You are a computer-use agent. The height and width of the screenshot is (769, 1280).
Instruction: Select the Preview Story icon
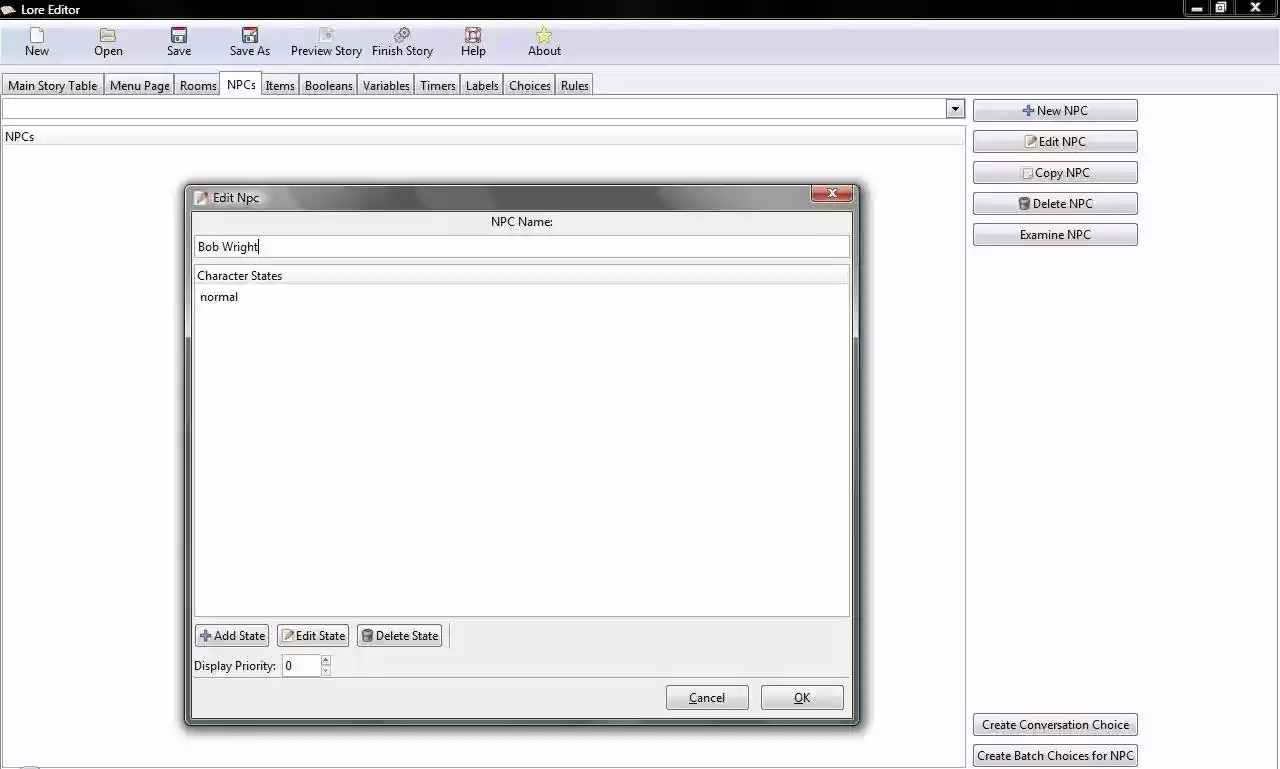pyautogui.click(x=325, y=34)
